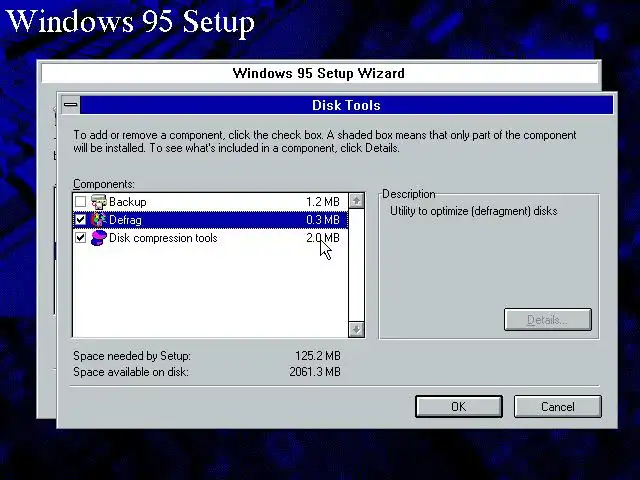Cancel the Disk Tools dialog

558,407
